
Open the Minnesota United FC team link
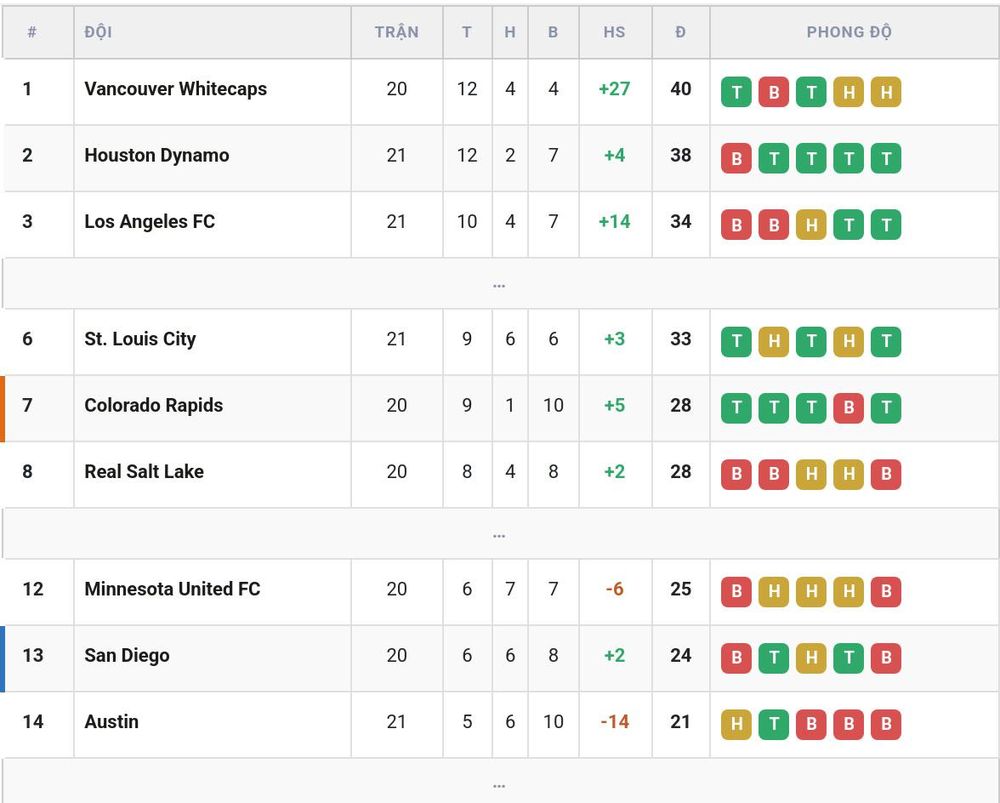click(x=172, y=589)
